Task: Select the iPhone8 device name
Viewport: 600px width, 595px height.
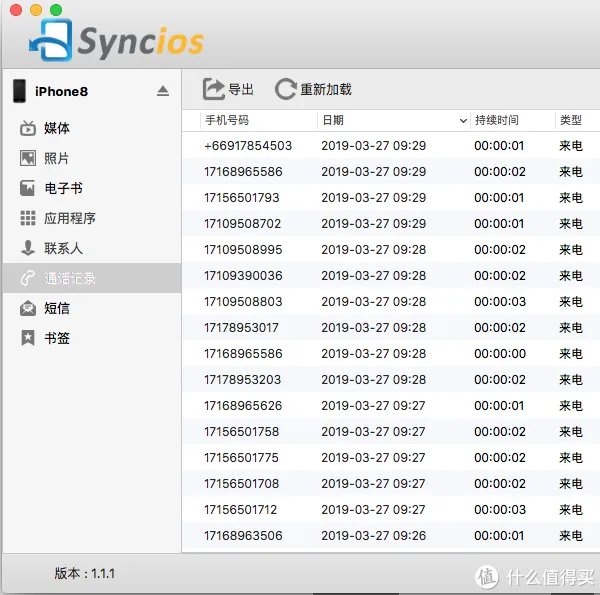Action: click(x=62, y=91)
